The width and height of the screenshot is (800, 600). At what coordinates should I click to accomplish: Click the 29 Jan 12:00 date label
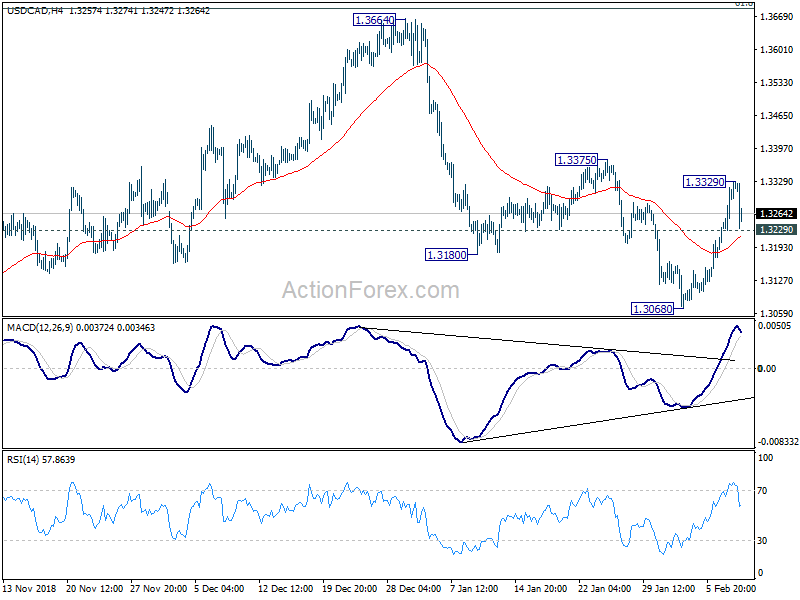(x=669, y=588)
